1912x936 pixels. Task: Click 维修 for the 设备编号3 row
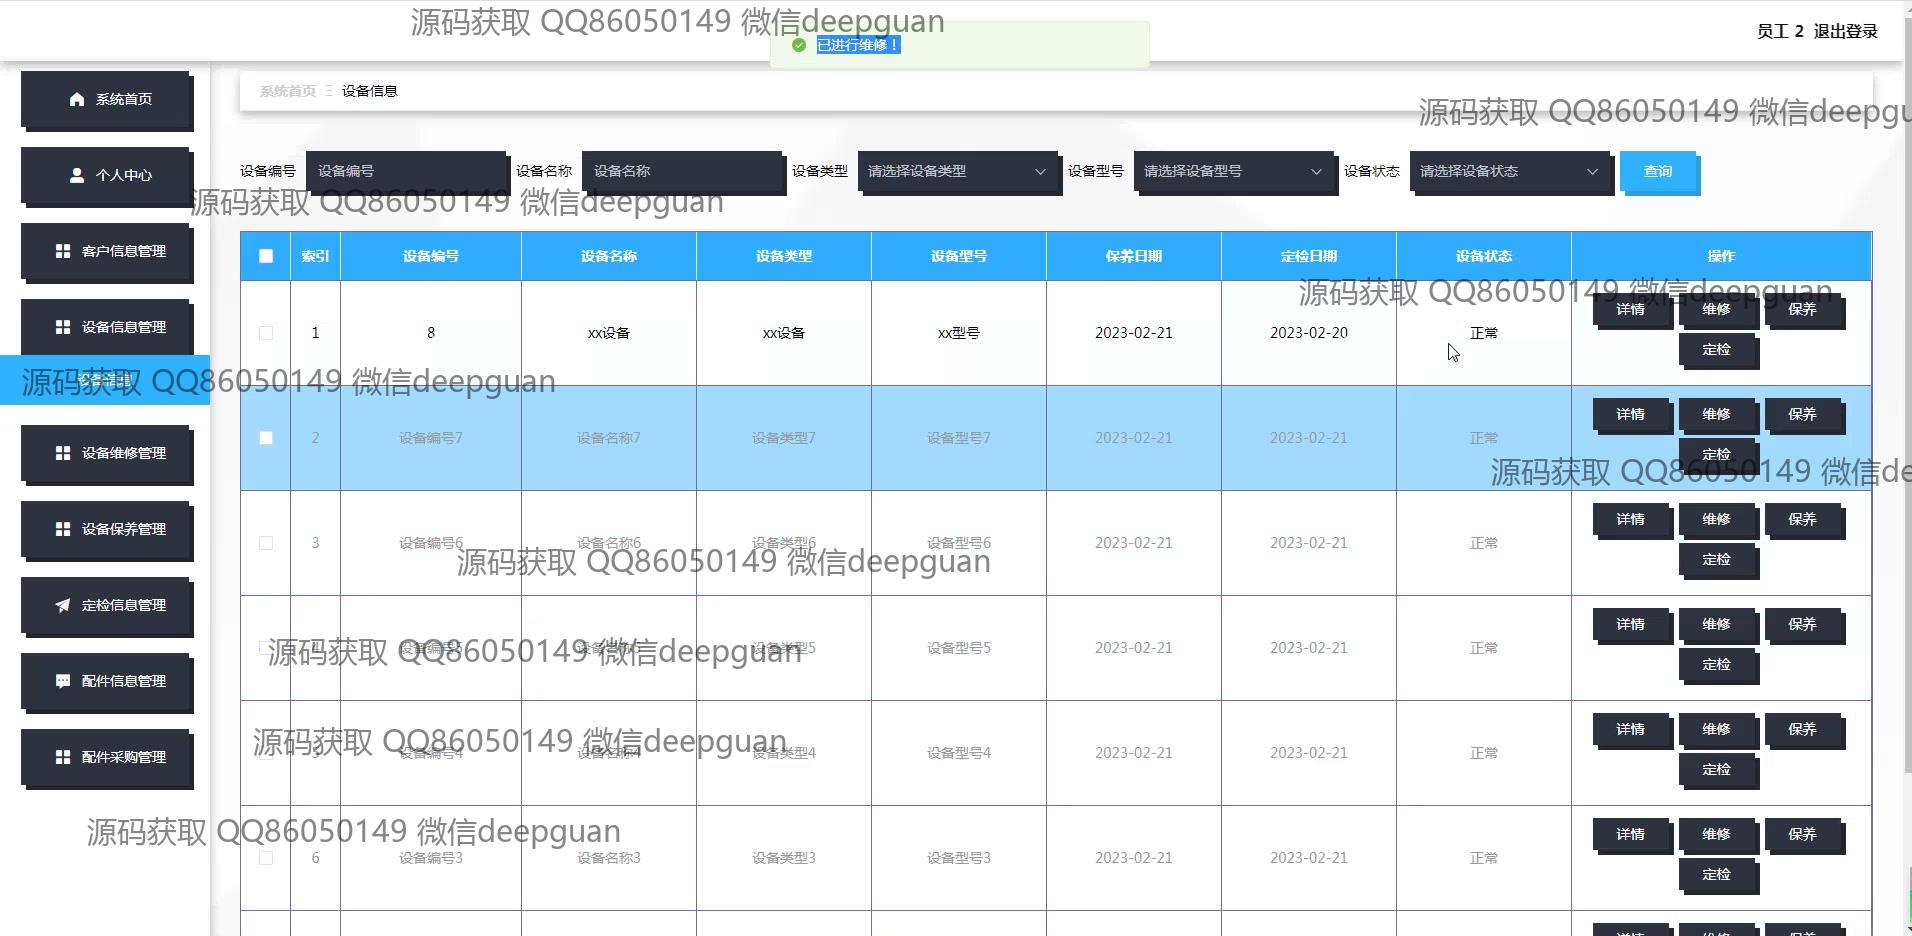click(1717, 835)
